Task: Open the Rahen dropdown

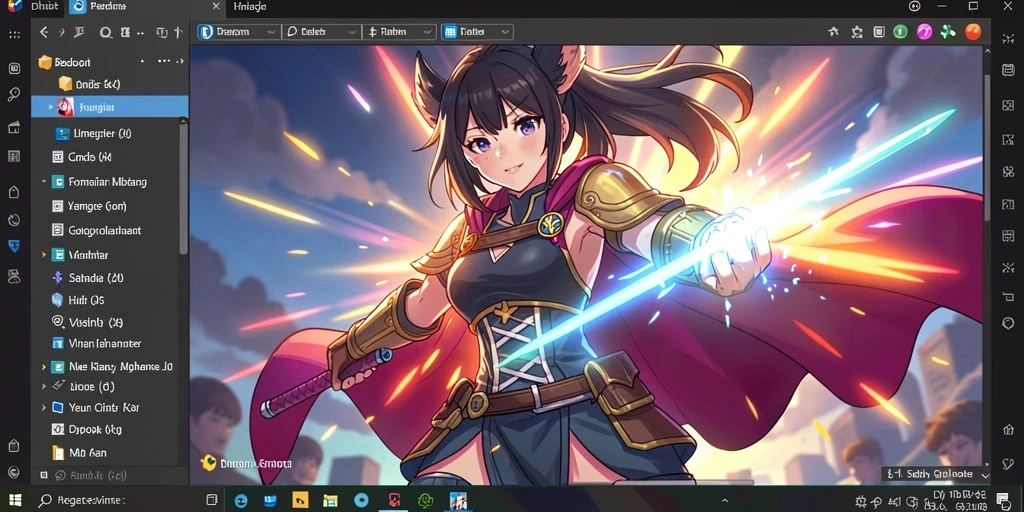Action: tap(400, 32)
